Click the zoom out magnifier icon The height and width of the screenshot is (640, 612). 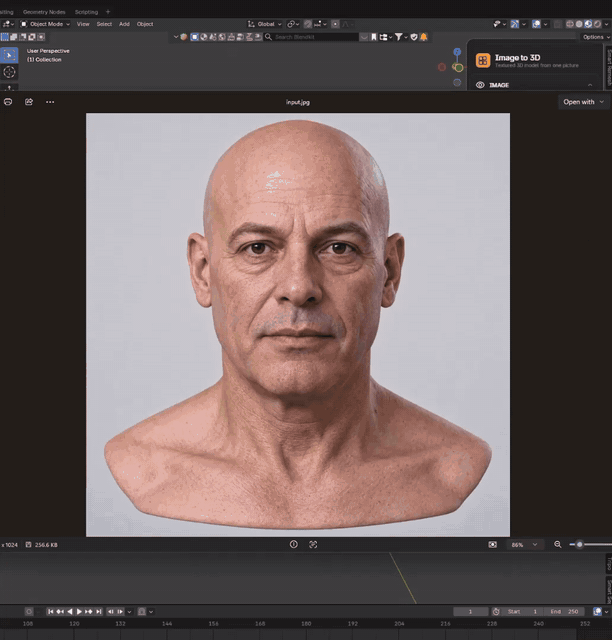click(558, 544)
